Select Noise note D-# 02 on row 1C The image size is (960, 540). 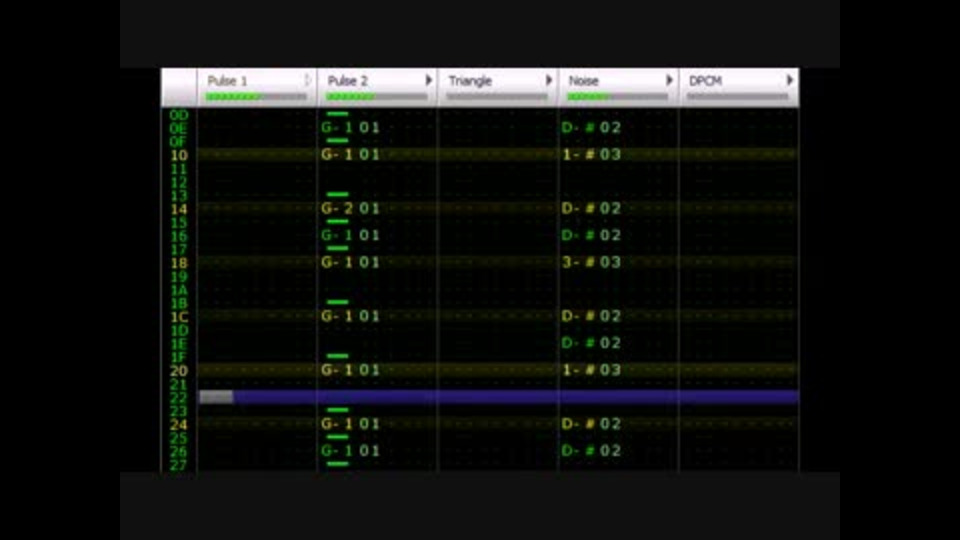pyautogui.click(x=591, y=316)
